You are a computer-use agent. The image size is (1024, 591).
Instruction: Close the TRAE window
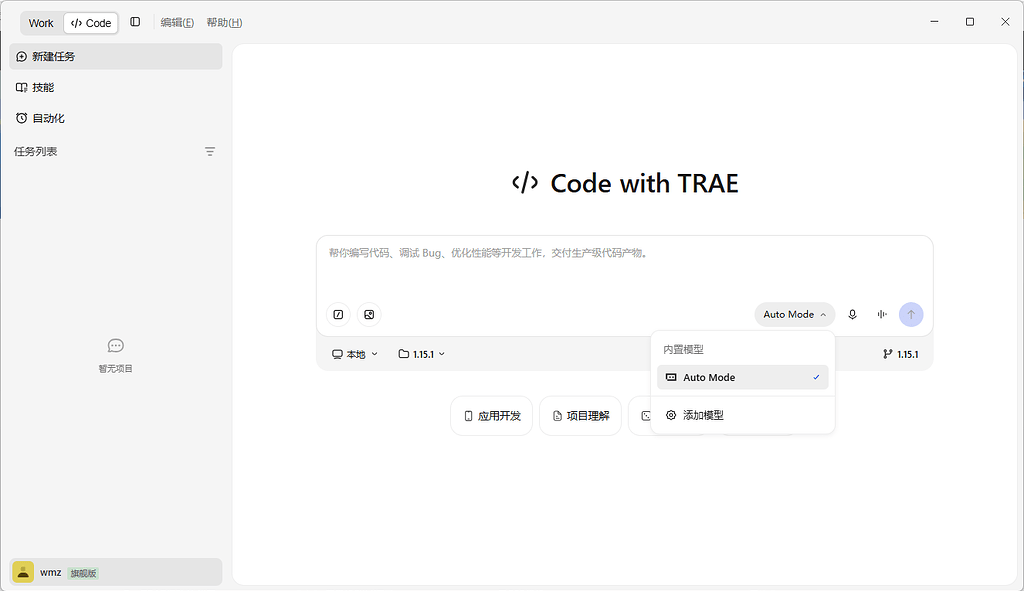click(x=1005, y=22)
